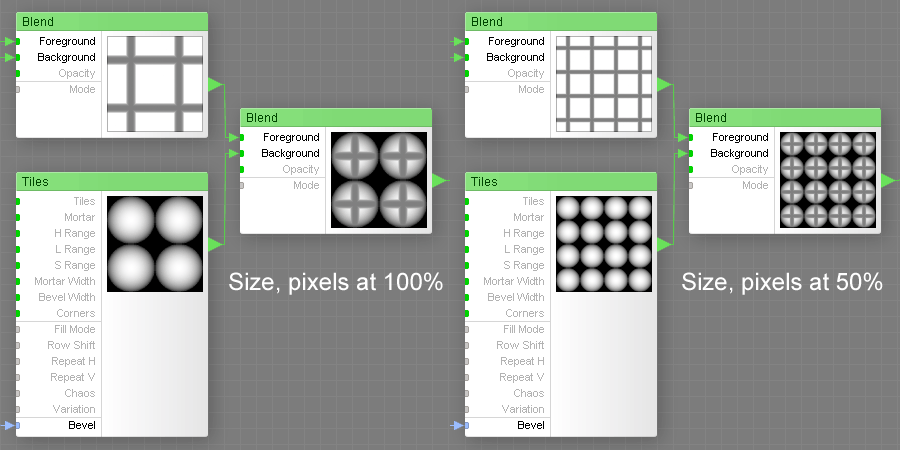
Task: Click the Corners port on the right Tiles node
Action: 467,313
